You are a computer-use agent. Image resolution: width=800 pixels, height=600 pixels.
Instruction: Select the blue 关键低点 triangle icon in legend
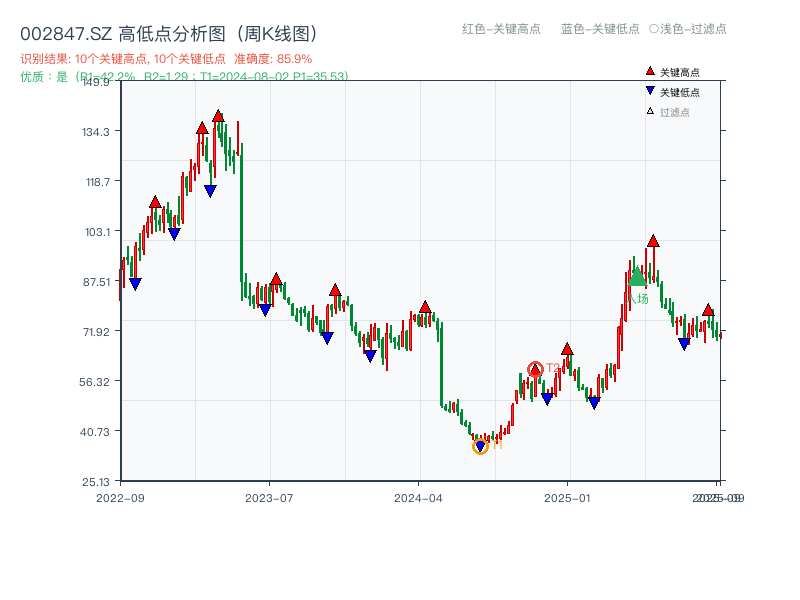point(650,91)
